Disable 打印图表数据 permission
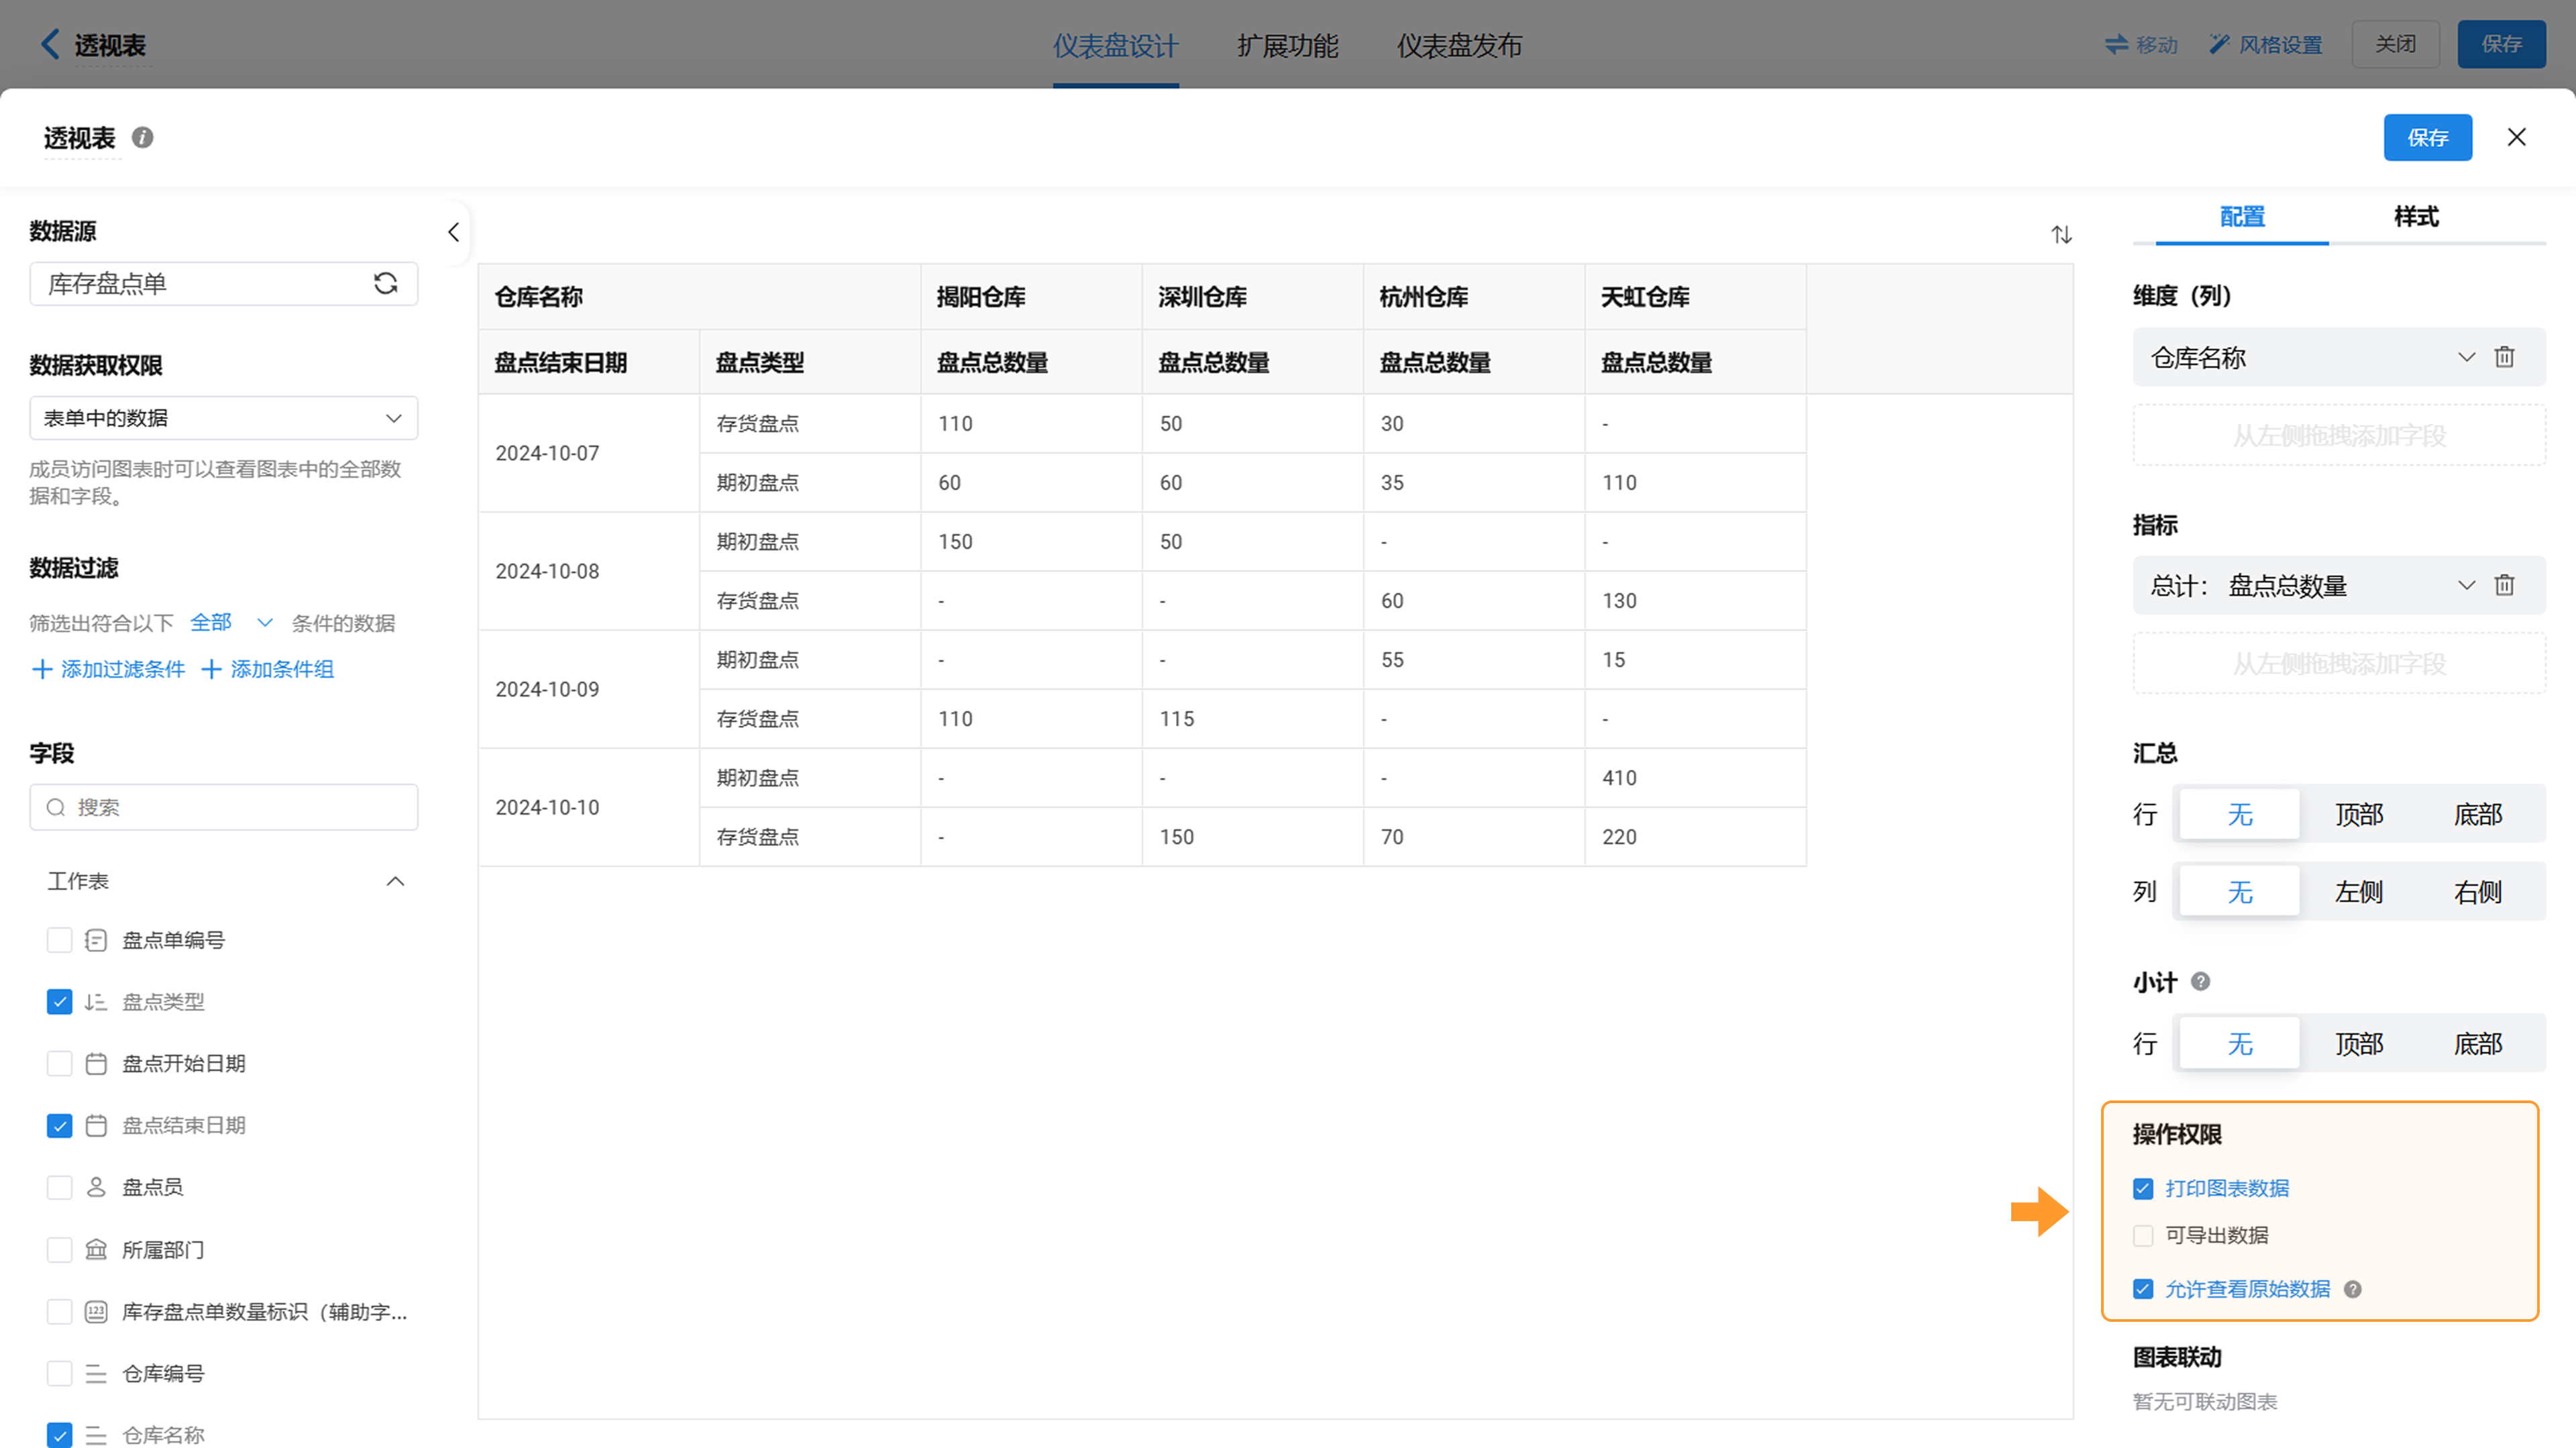This screenshot has width=2576, height=1448. coord(2142,1188)
